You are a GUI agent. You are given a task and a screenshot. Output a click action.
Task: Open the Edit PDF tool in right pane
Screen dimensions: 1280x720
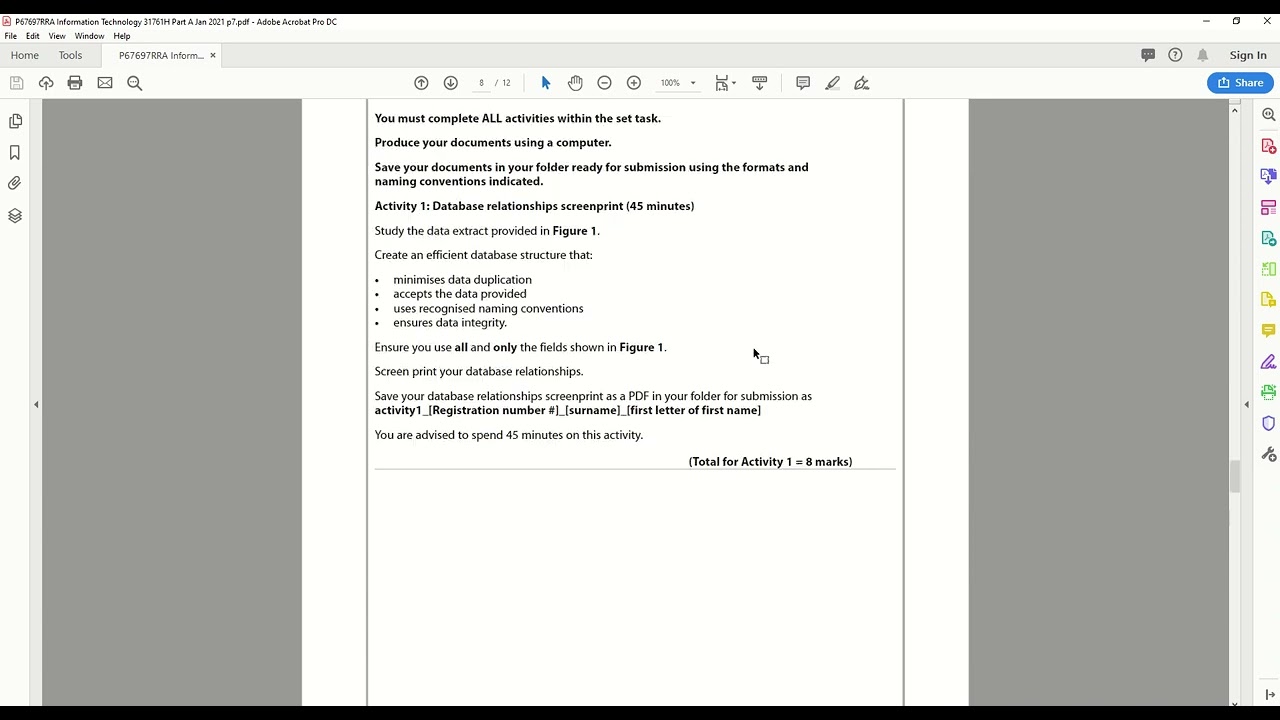(x=1269, y=207)
